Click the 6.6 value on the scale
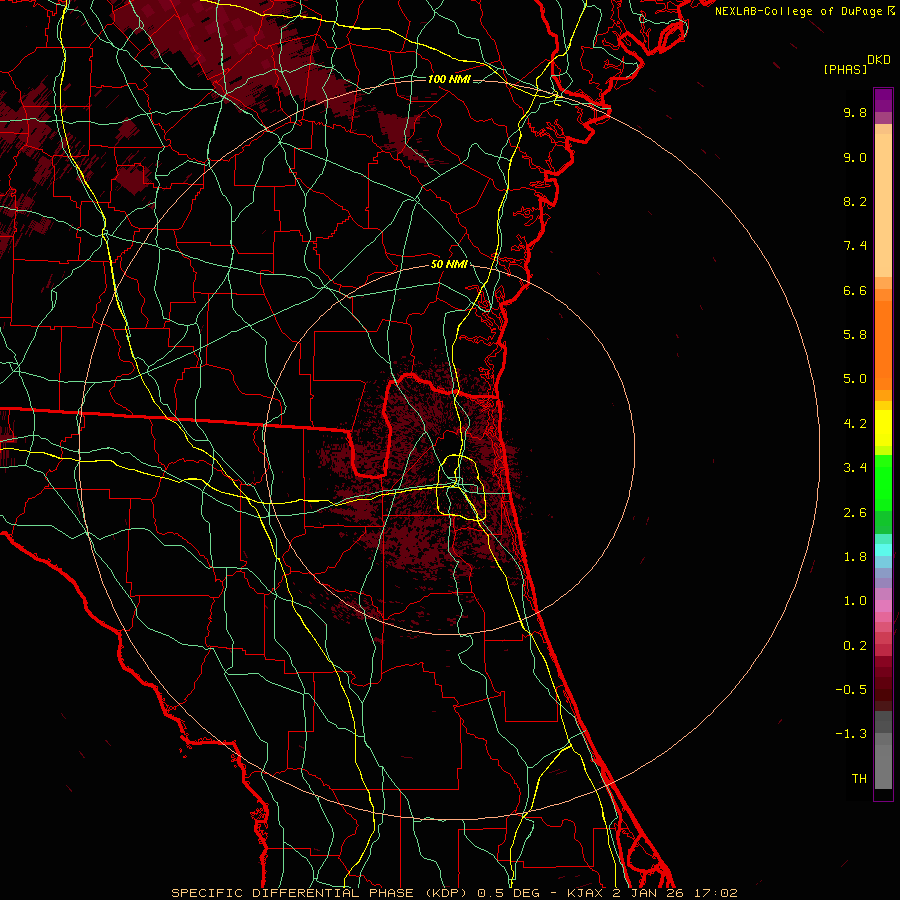Viewport: 900px width, 900px height. click(855, 290)
